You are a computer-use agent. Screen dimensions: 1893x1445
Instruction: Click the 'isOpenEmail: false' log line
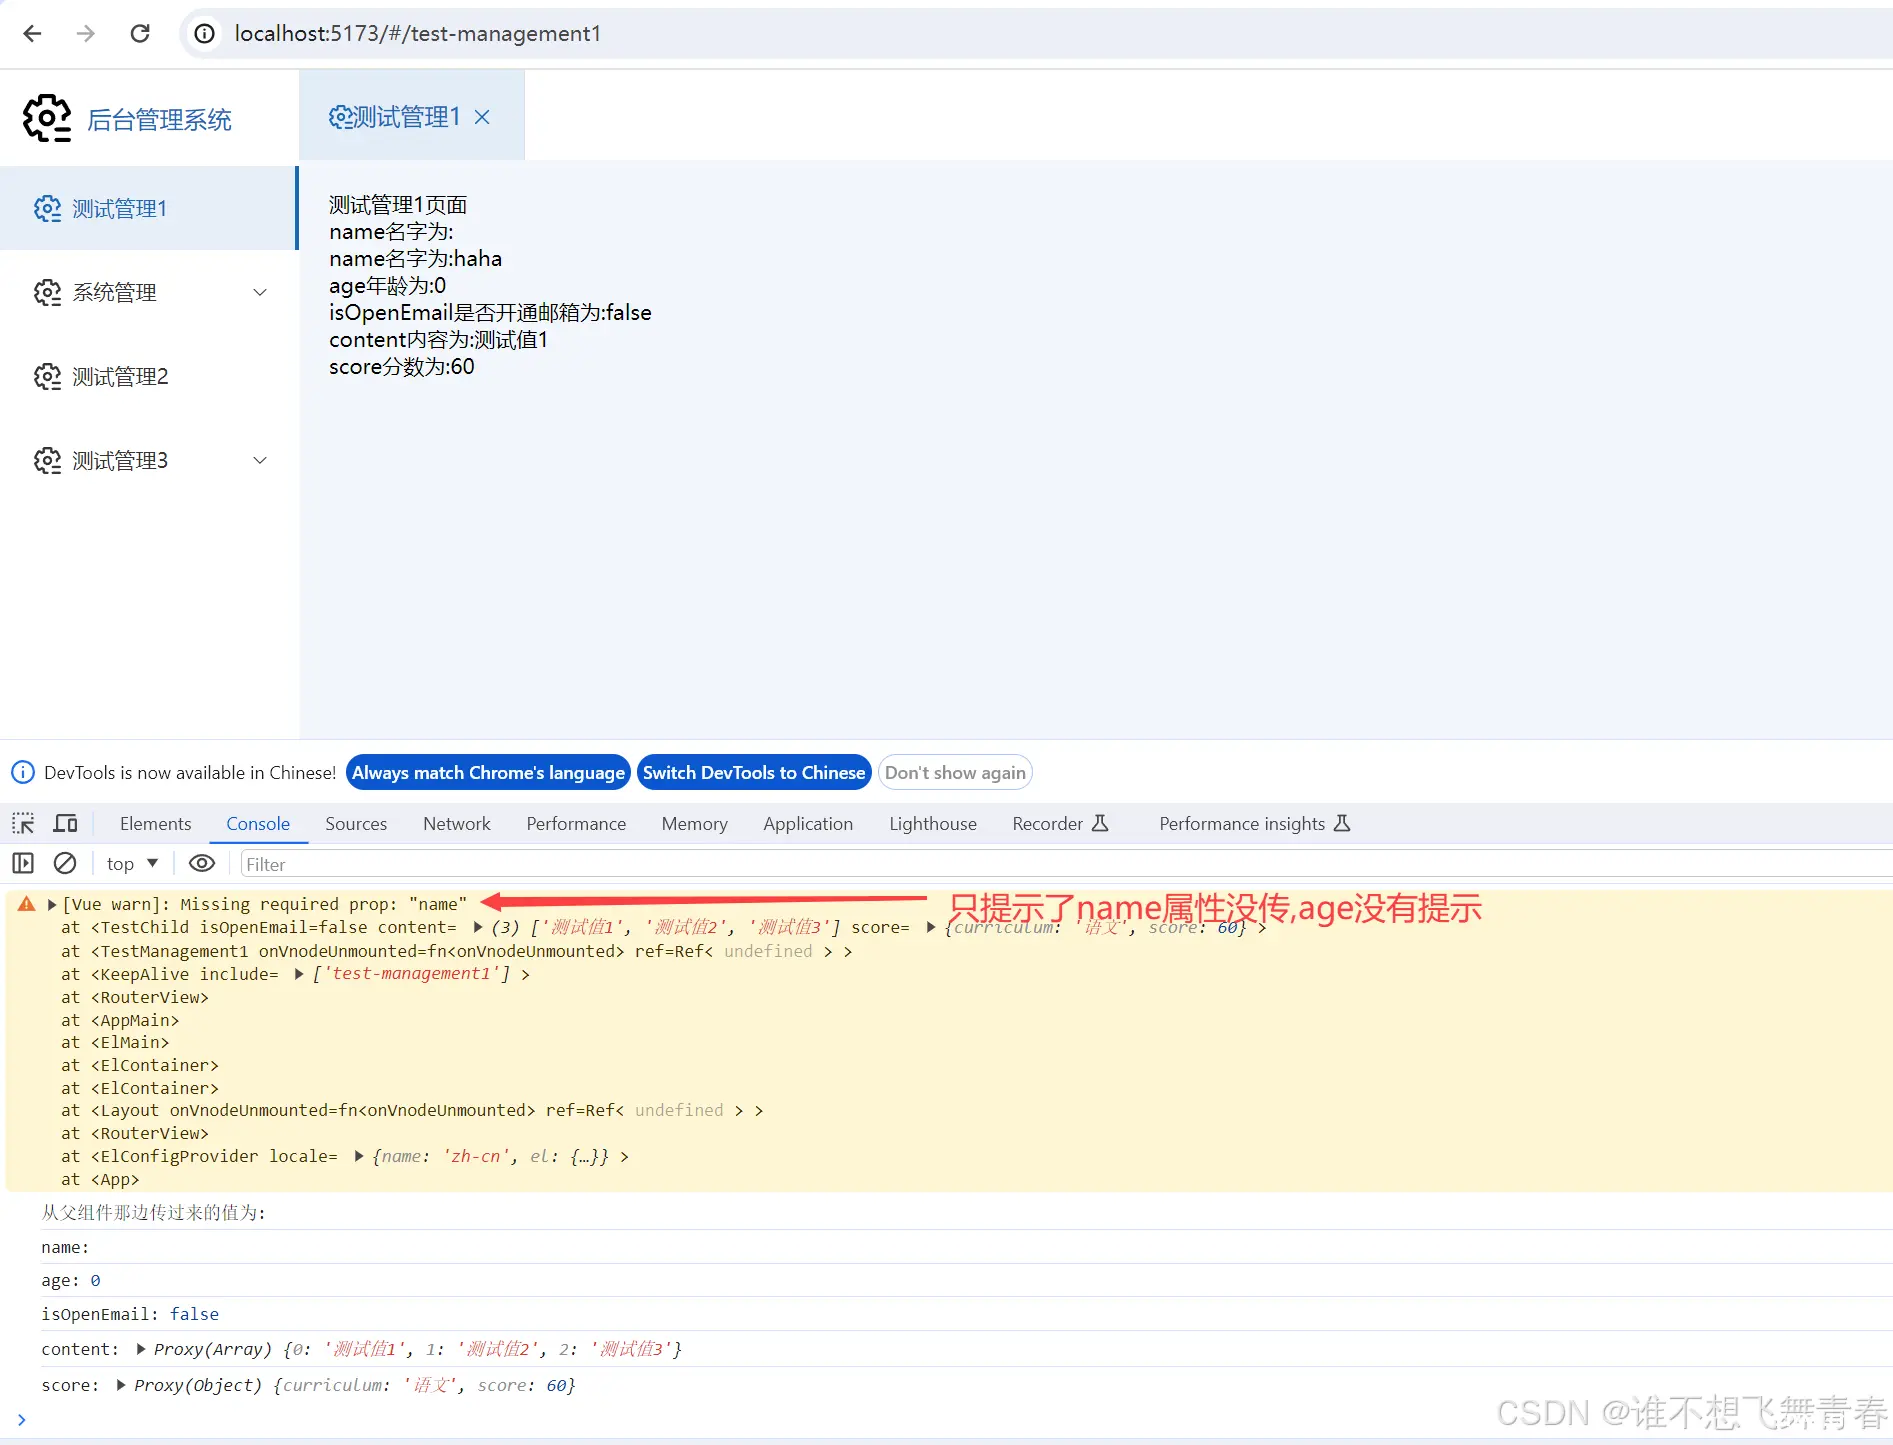click(x=130, y=1314)
